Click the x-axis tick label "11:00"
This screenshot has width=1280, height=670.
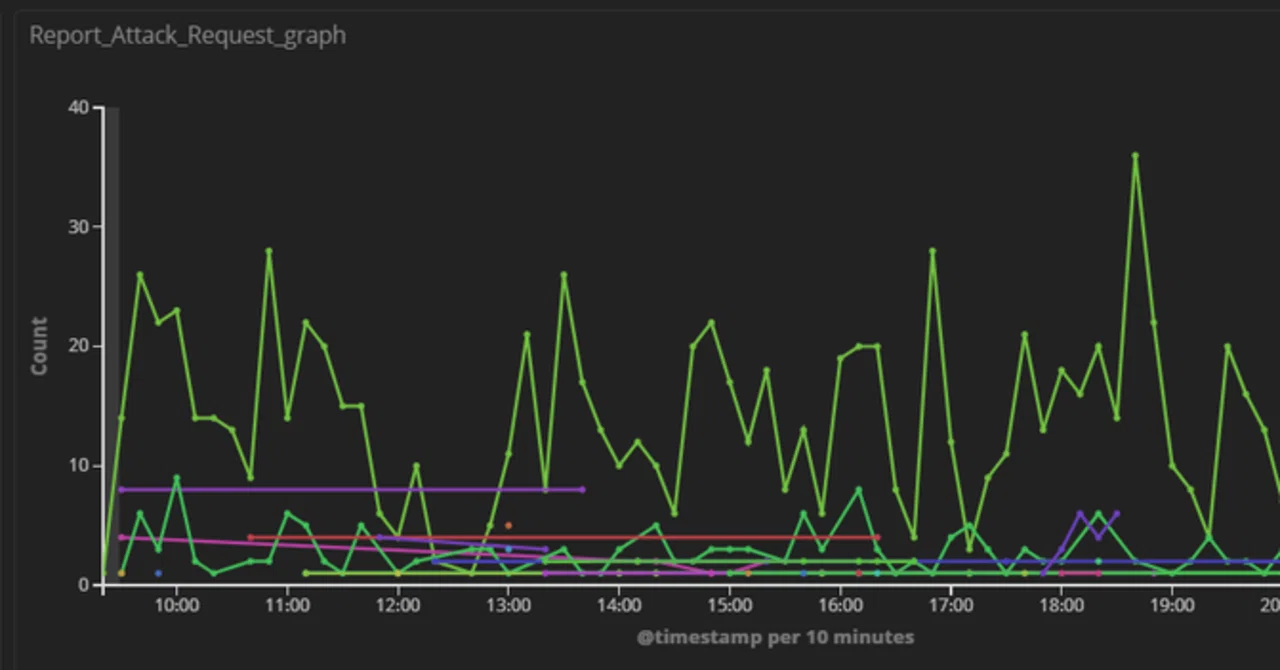[x=287, y=605]
